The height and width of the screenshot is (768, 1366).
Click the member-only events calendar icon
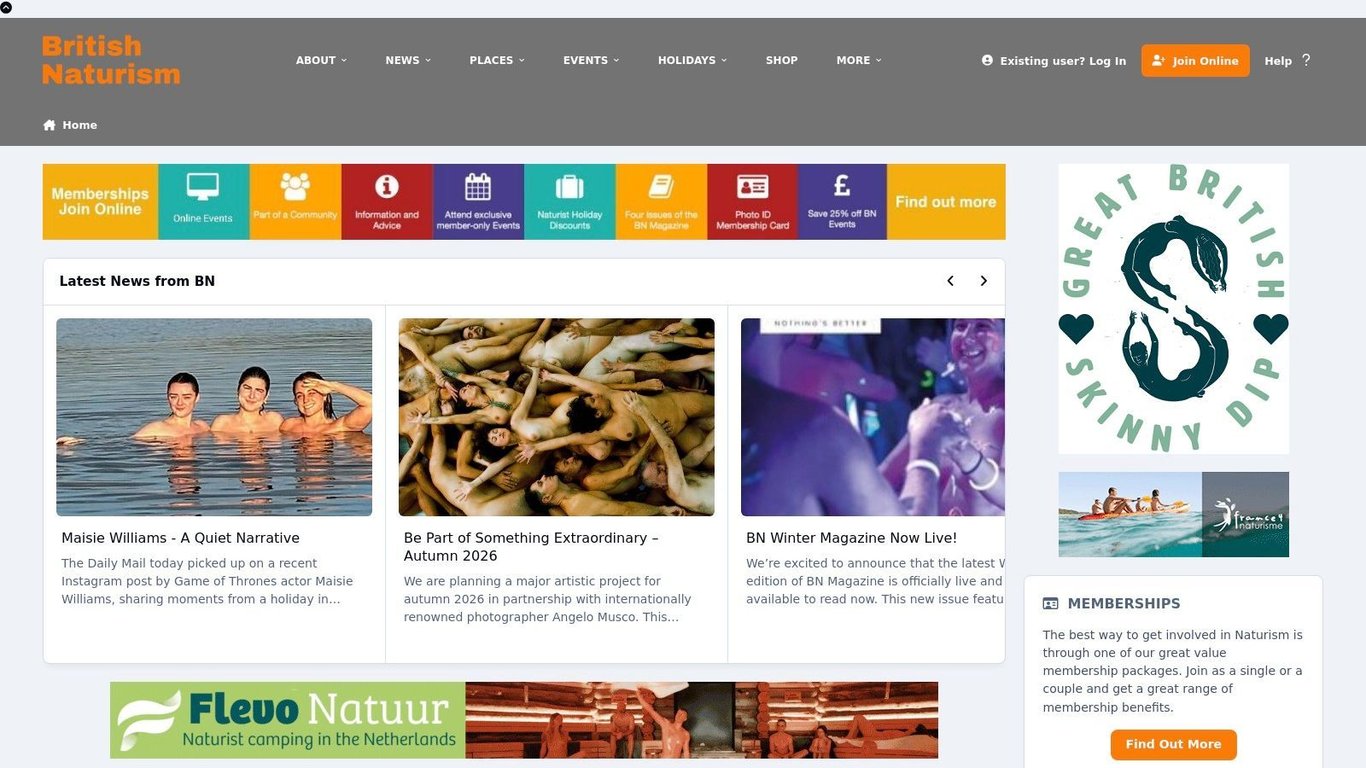tap(478, 188)
